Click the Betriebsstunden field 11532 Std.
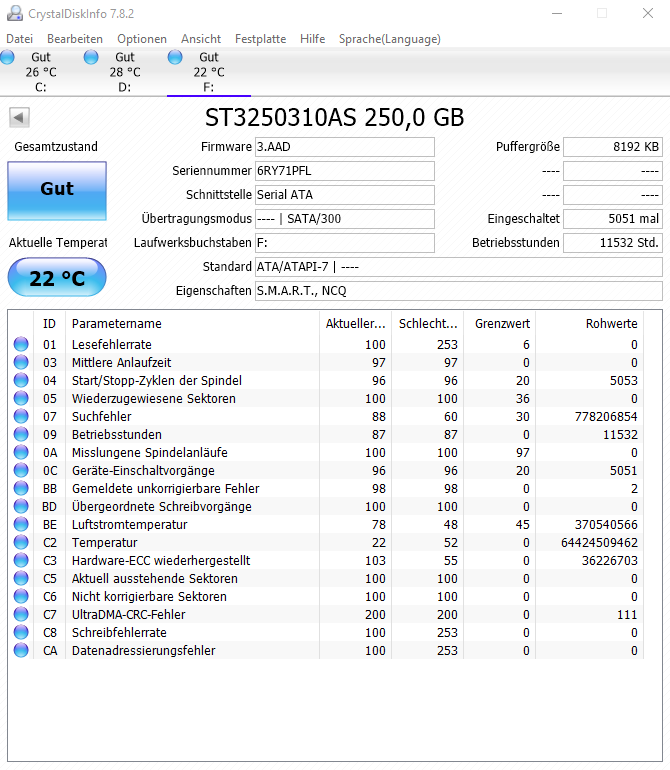 [613, 243]
